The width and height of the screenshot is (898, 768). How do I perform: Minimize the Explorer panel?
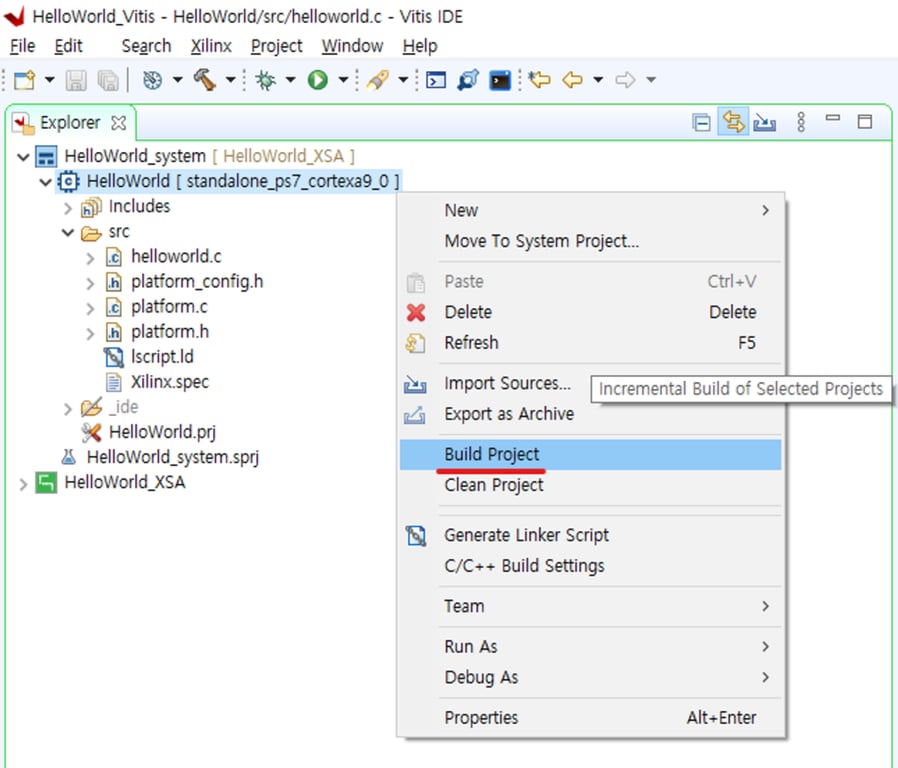click(833, 118)
